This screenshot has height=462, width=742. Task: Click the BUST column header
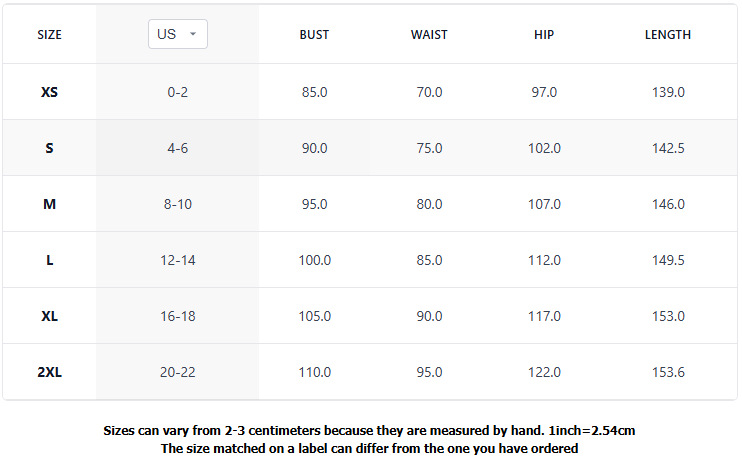point(314,35)
